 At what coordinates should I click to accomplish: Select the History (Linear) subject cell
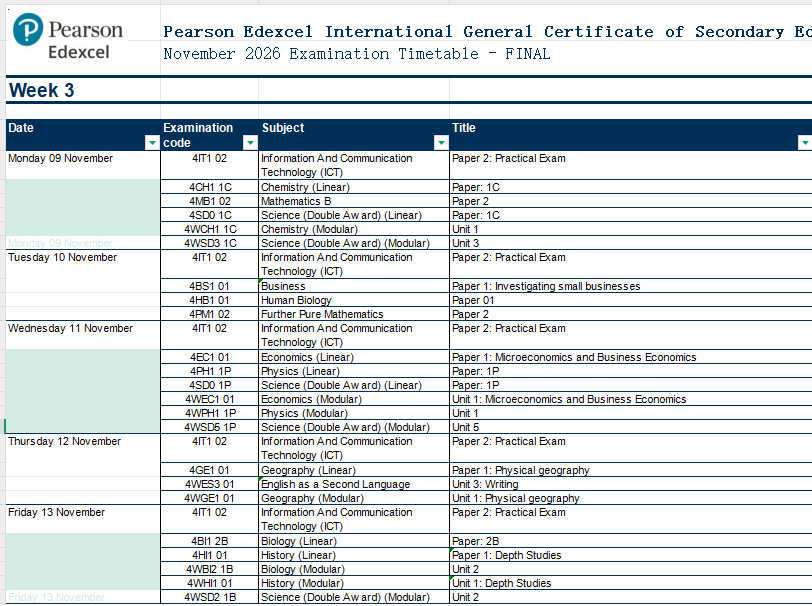(354, 555)
